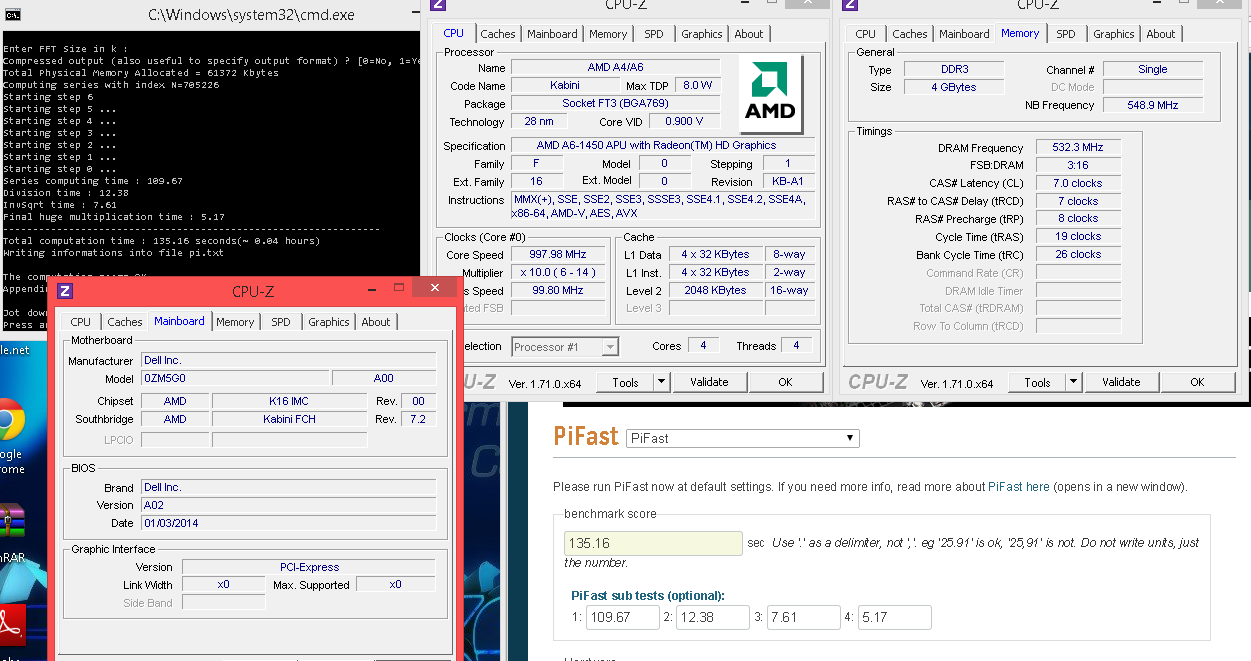Select the 'PCI-Express' graphic interface version
The height and width of the screenshot is (661, 1251).
[309, 567]
